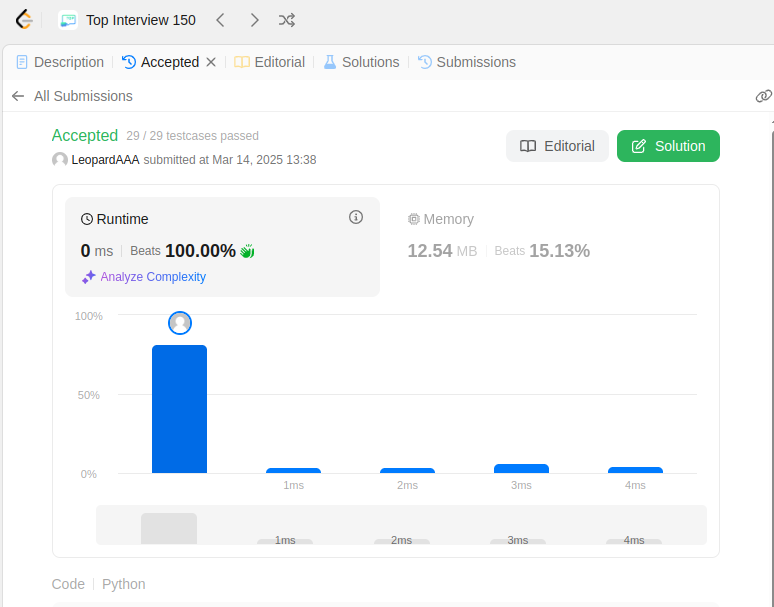Select the Accepted tab
Image resolution: width=774 pixels, height=607 pixels.
point(160,62)
